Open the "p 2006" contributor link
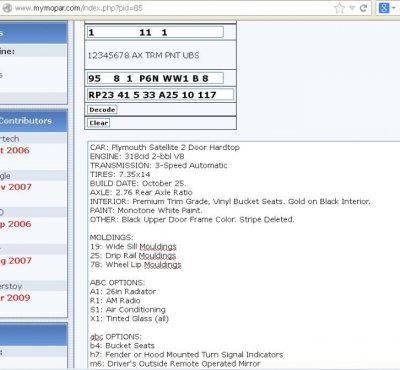 15,224
